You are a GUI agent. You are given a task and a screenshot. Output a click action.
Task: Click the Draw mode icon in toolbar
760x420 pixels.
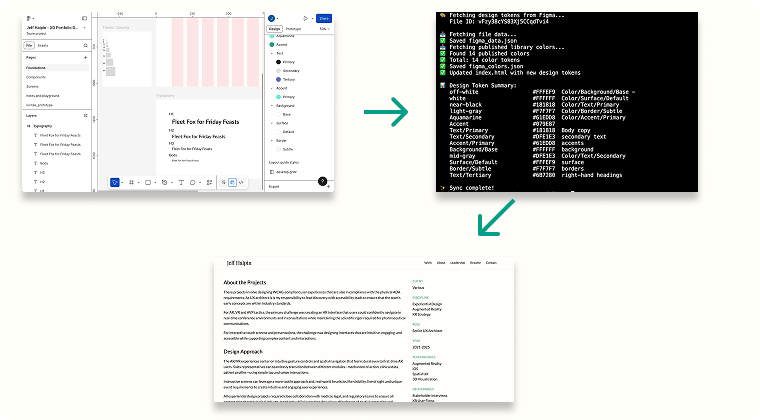pos(223,183)
